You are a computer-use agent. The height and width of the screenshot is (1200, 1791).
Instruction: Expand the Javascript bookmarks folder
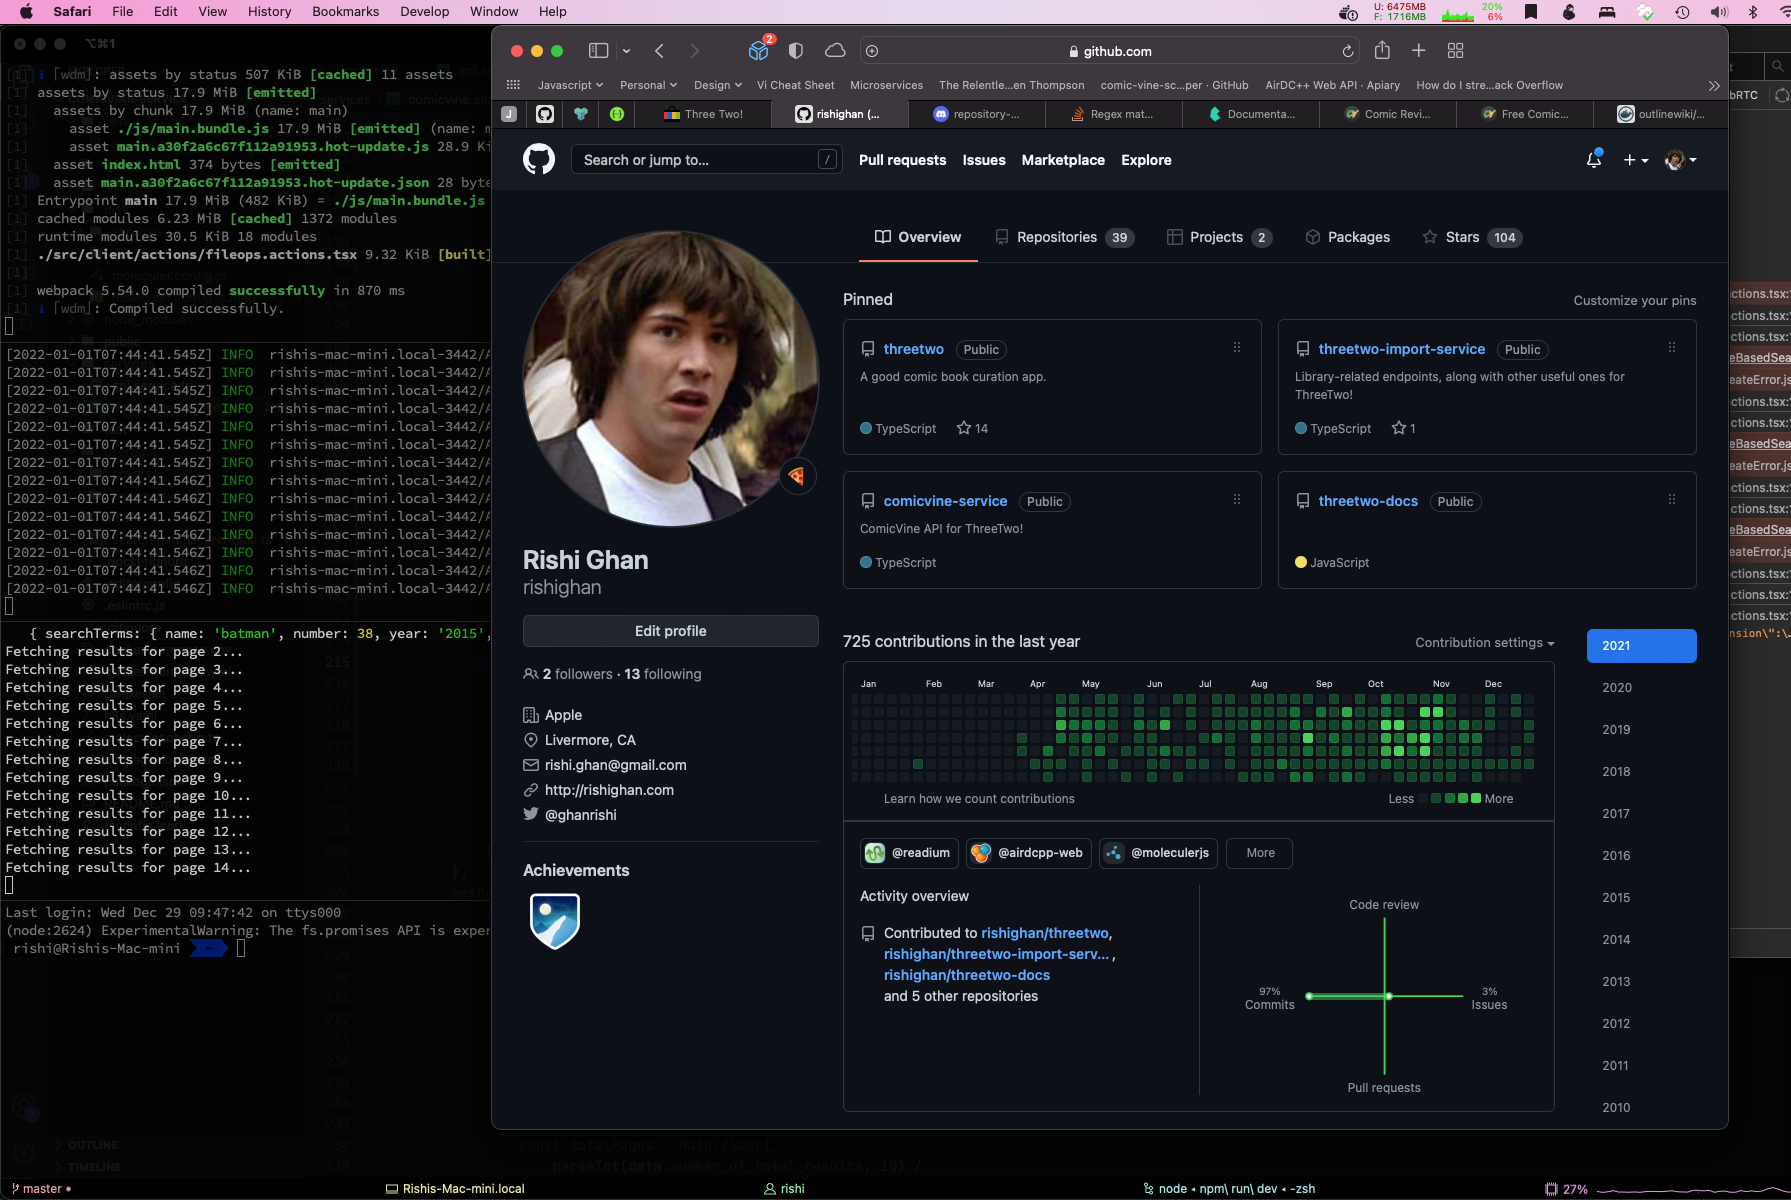(x=570, y=85)
